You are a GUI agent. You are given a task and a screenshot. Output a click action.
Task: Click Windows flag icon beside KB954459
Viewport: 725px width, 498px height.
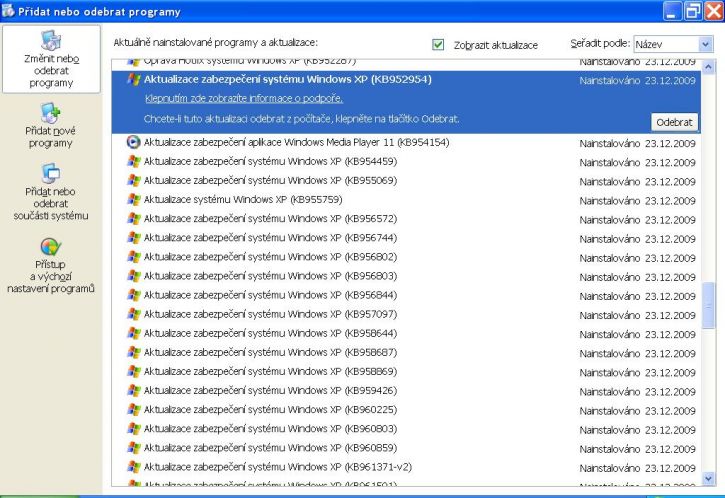[134, 161]
